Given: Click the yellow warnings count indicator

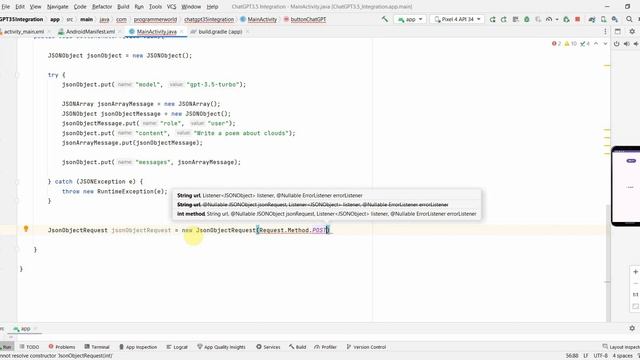Looking at the screenshot, I should click(570, 44).
